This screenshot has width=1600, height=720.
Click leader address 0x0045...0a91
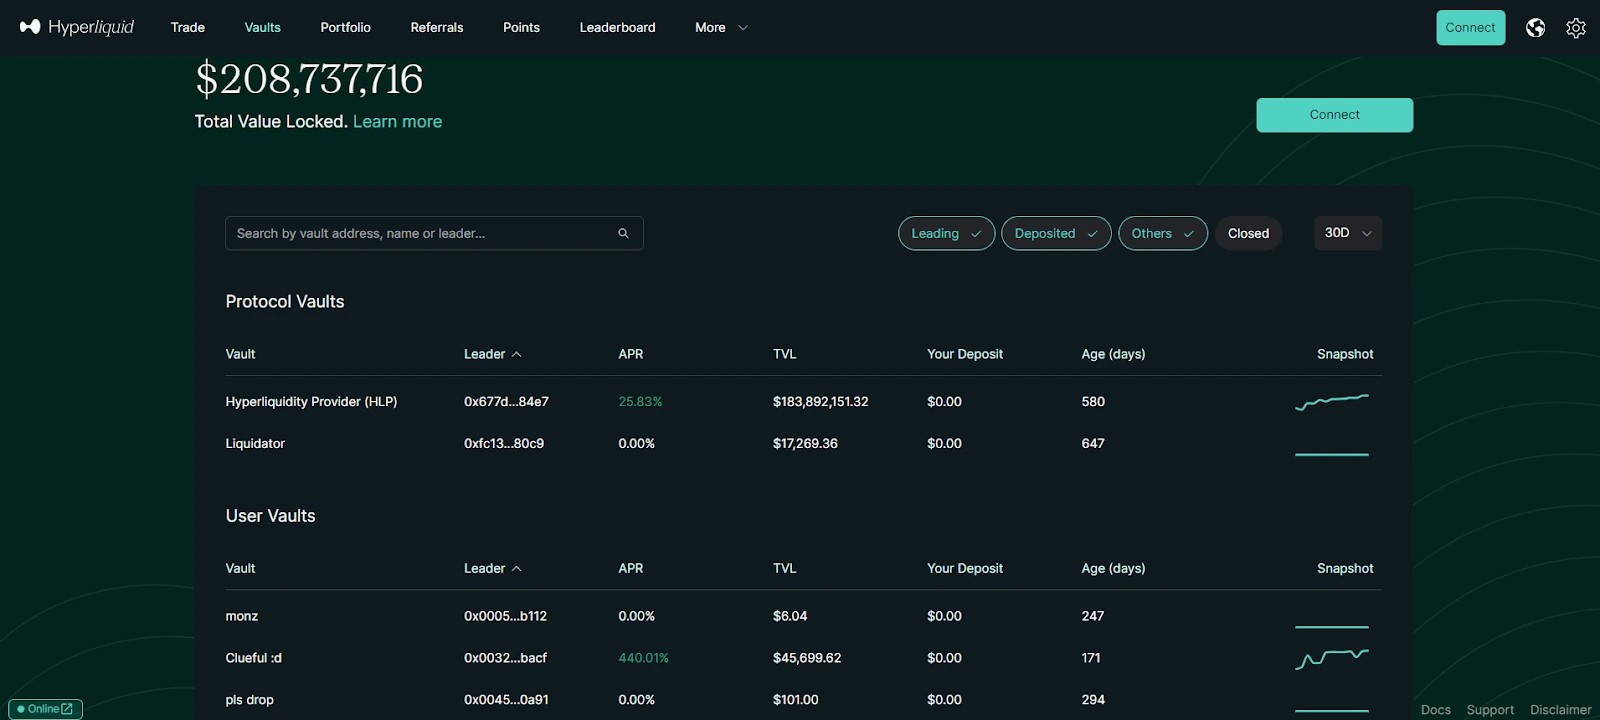(506, 700)
